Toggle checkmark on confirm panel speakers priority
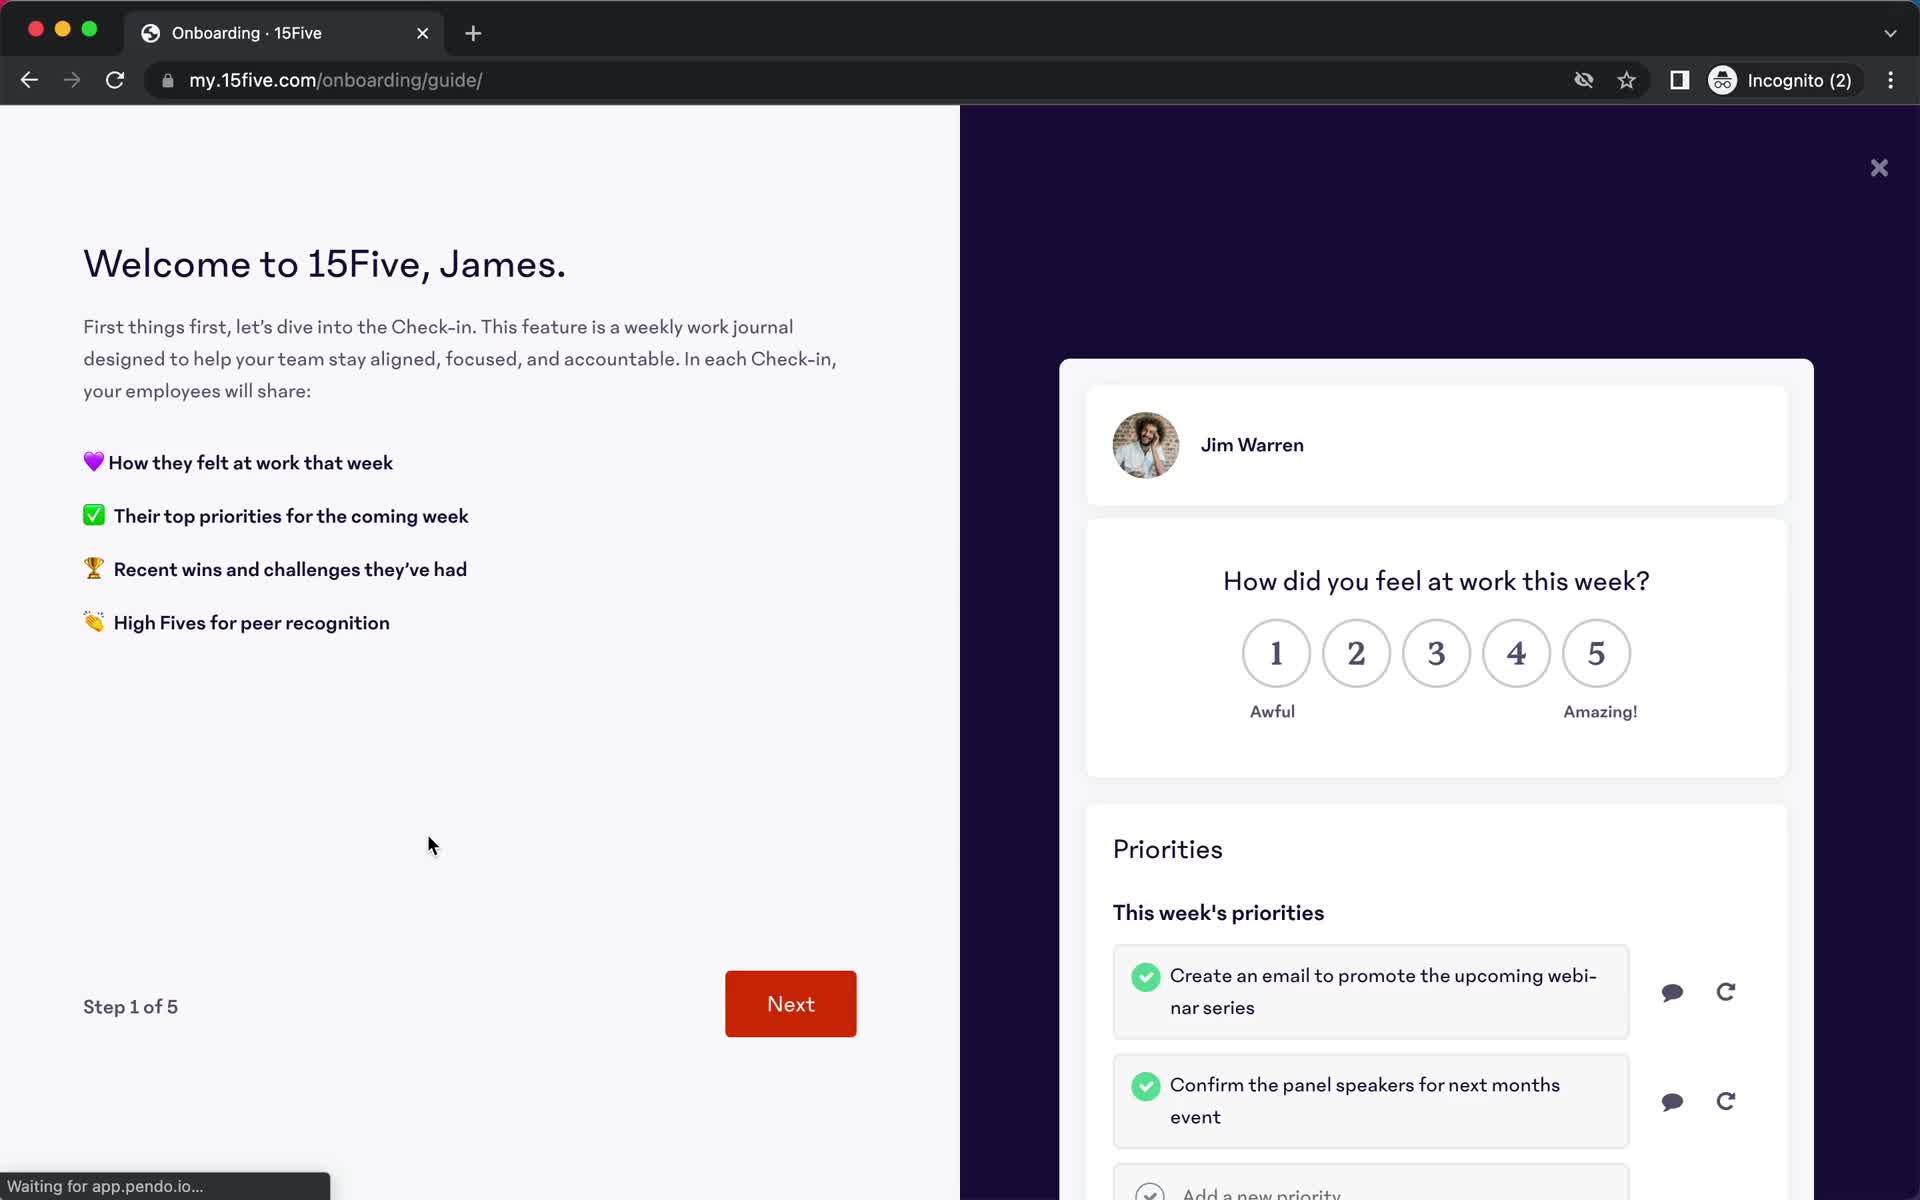Image resolution: width=1920 pixels, height=1200 pixels. tap(1146, 1086)
